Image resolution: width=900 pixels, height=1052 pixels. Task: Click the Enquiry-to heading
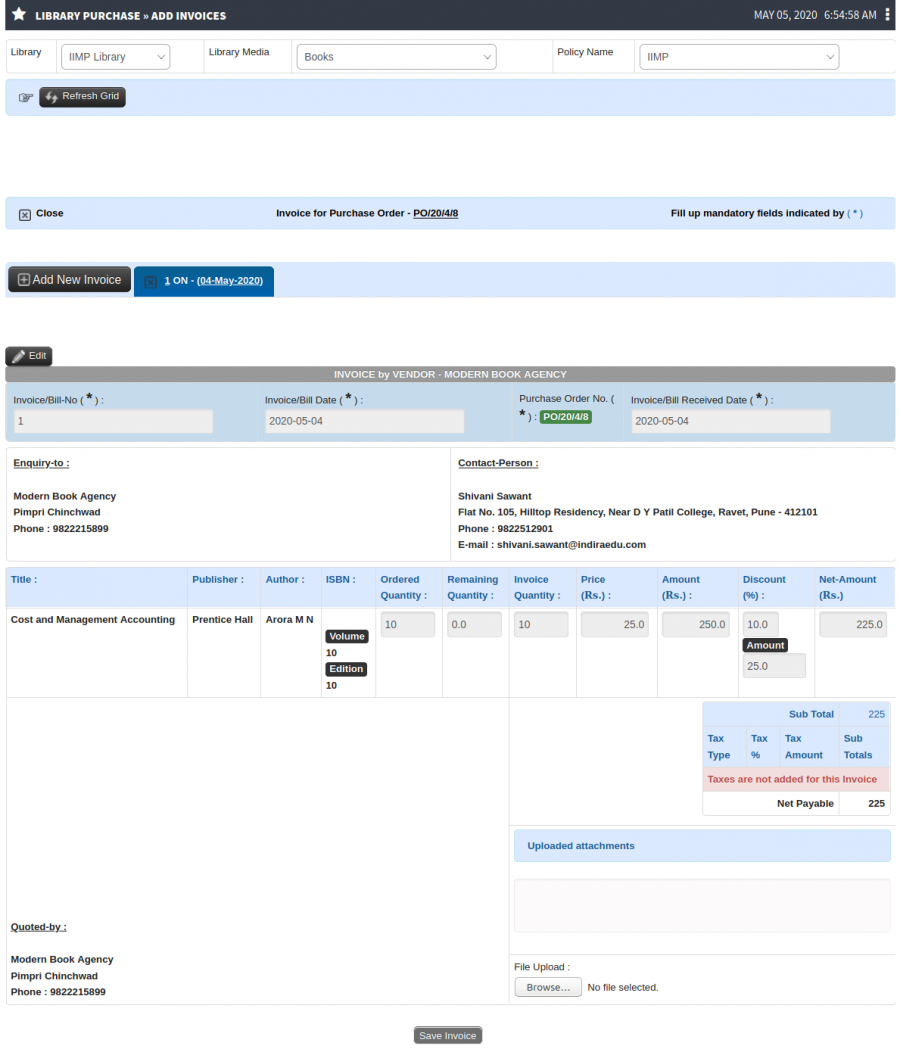tap(42, 463)
